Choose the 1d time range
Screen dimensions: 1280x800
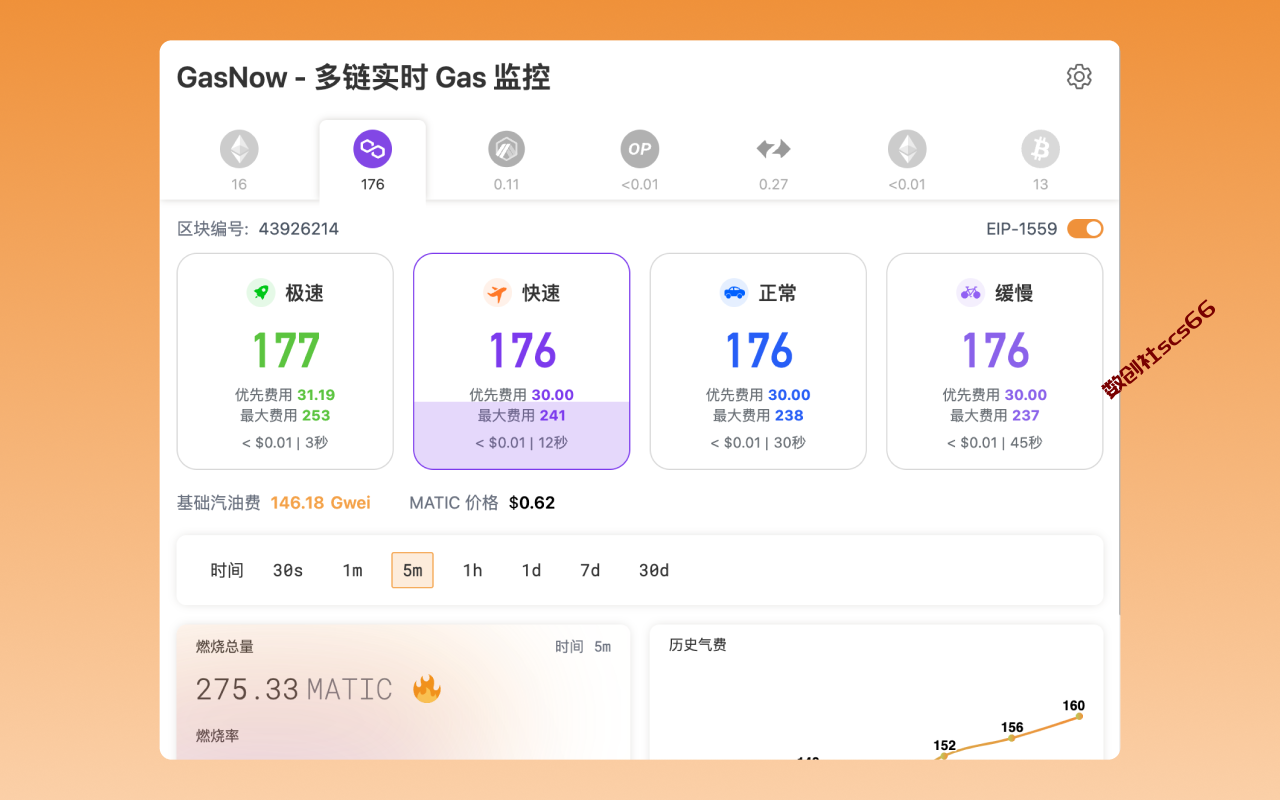point(531,570)
